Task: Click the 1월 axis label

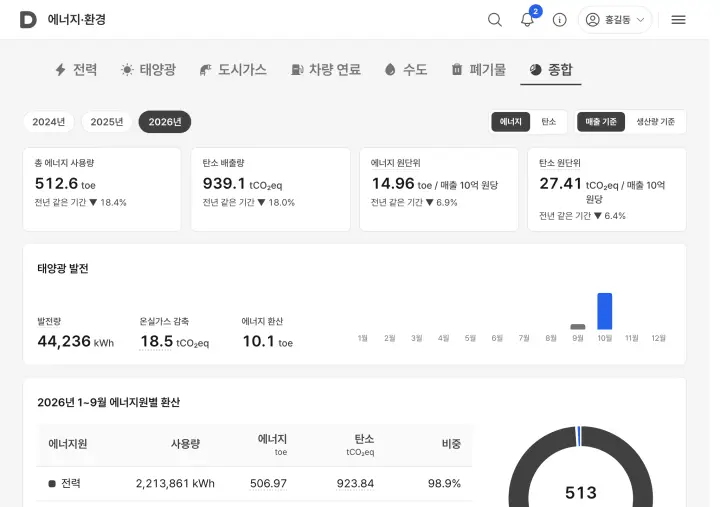Action: [x=363, y=338]
